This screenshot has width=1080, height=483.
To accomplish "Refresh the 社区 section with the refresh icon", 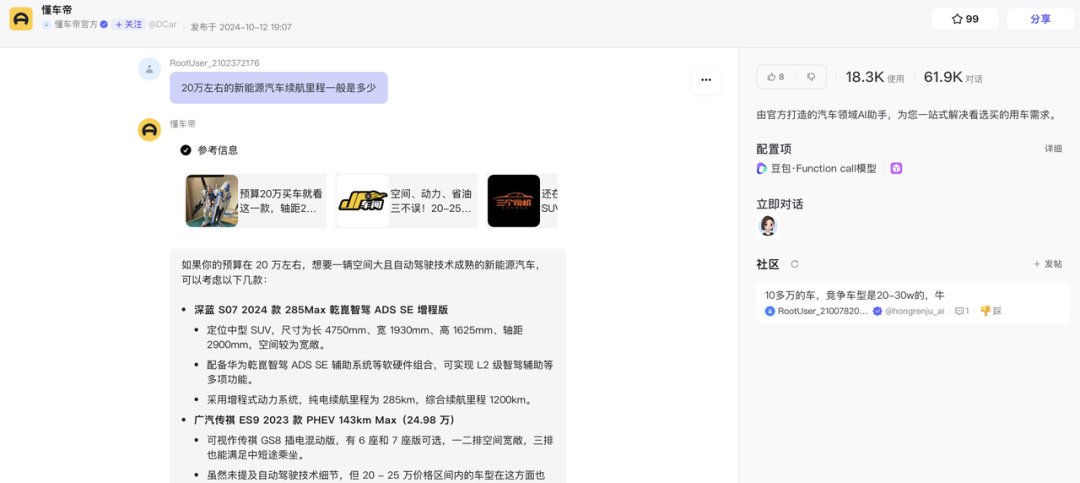I will click(794, 264).
